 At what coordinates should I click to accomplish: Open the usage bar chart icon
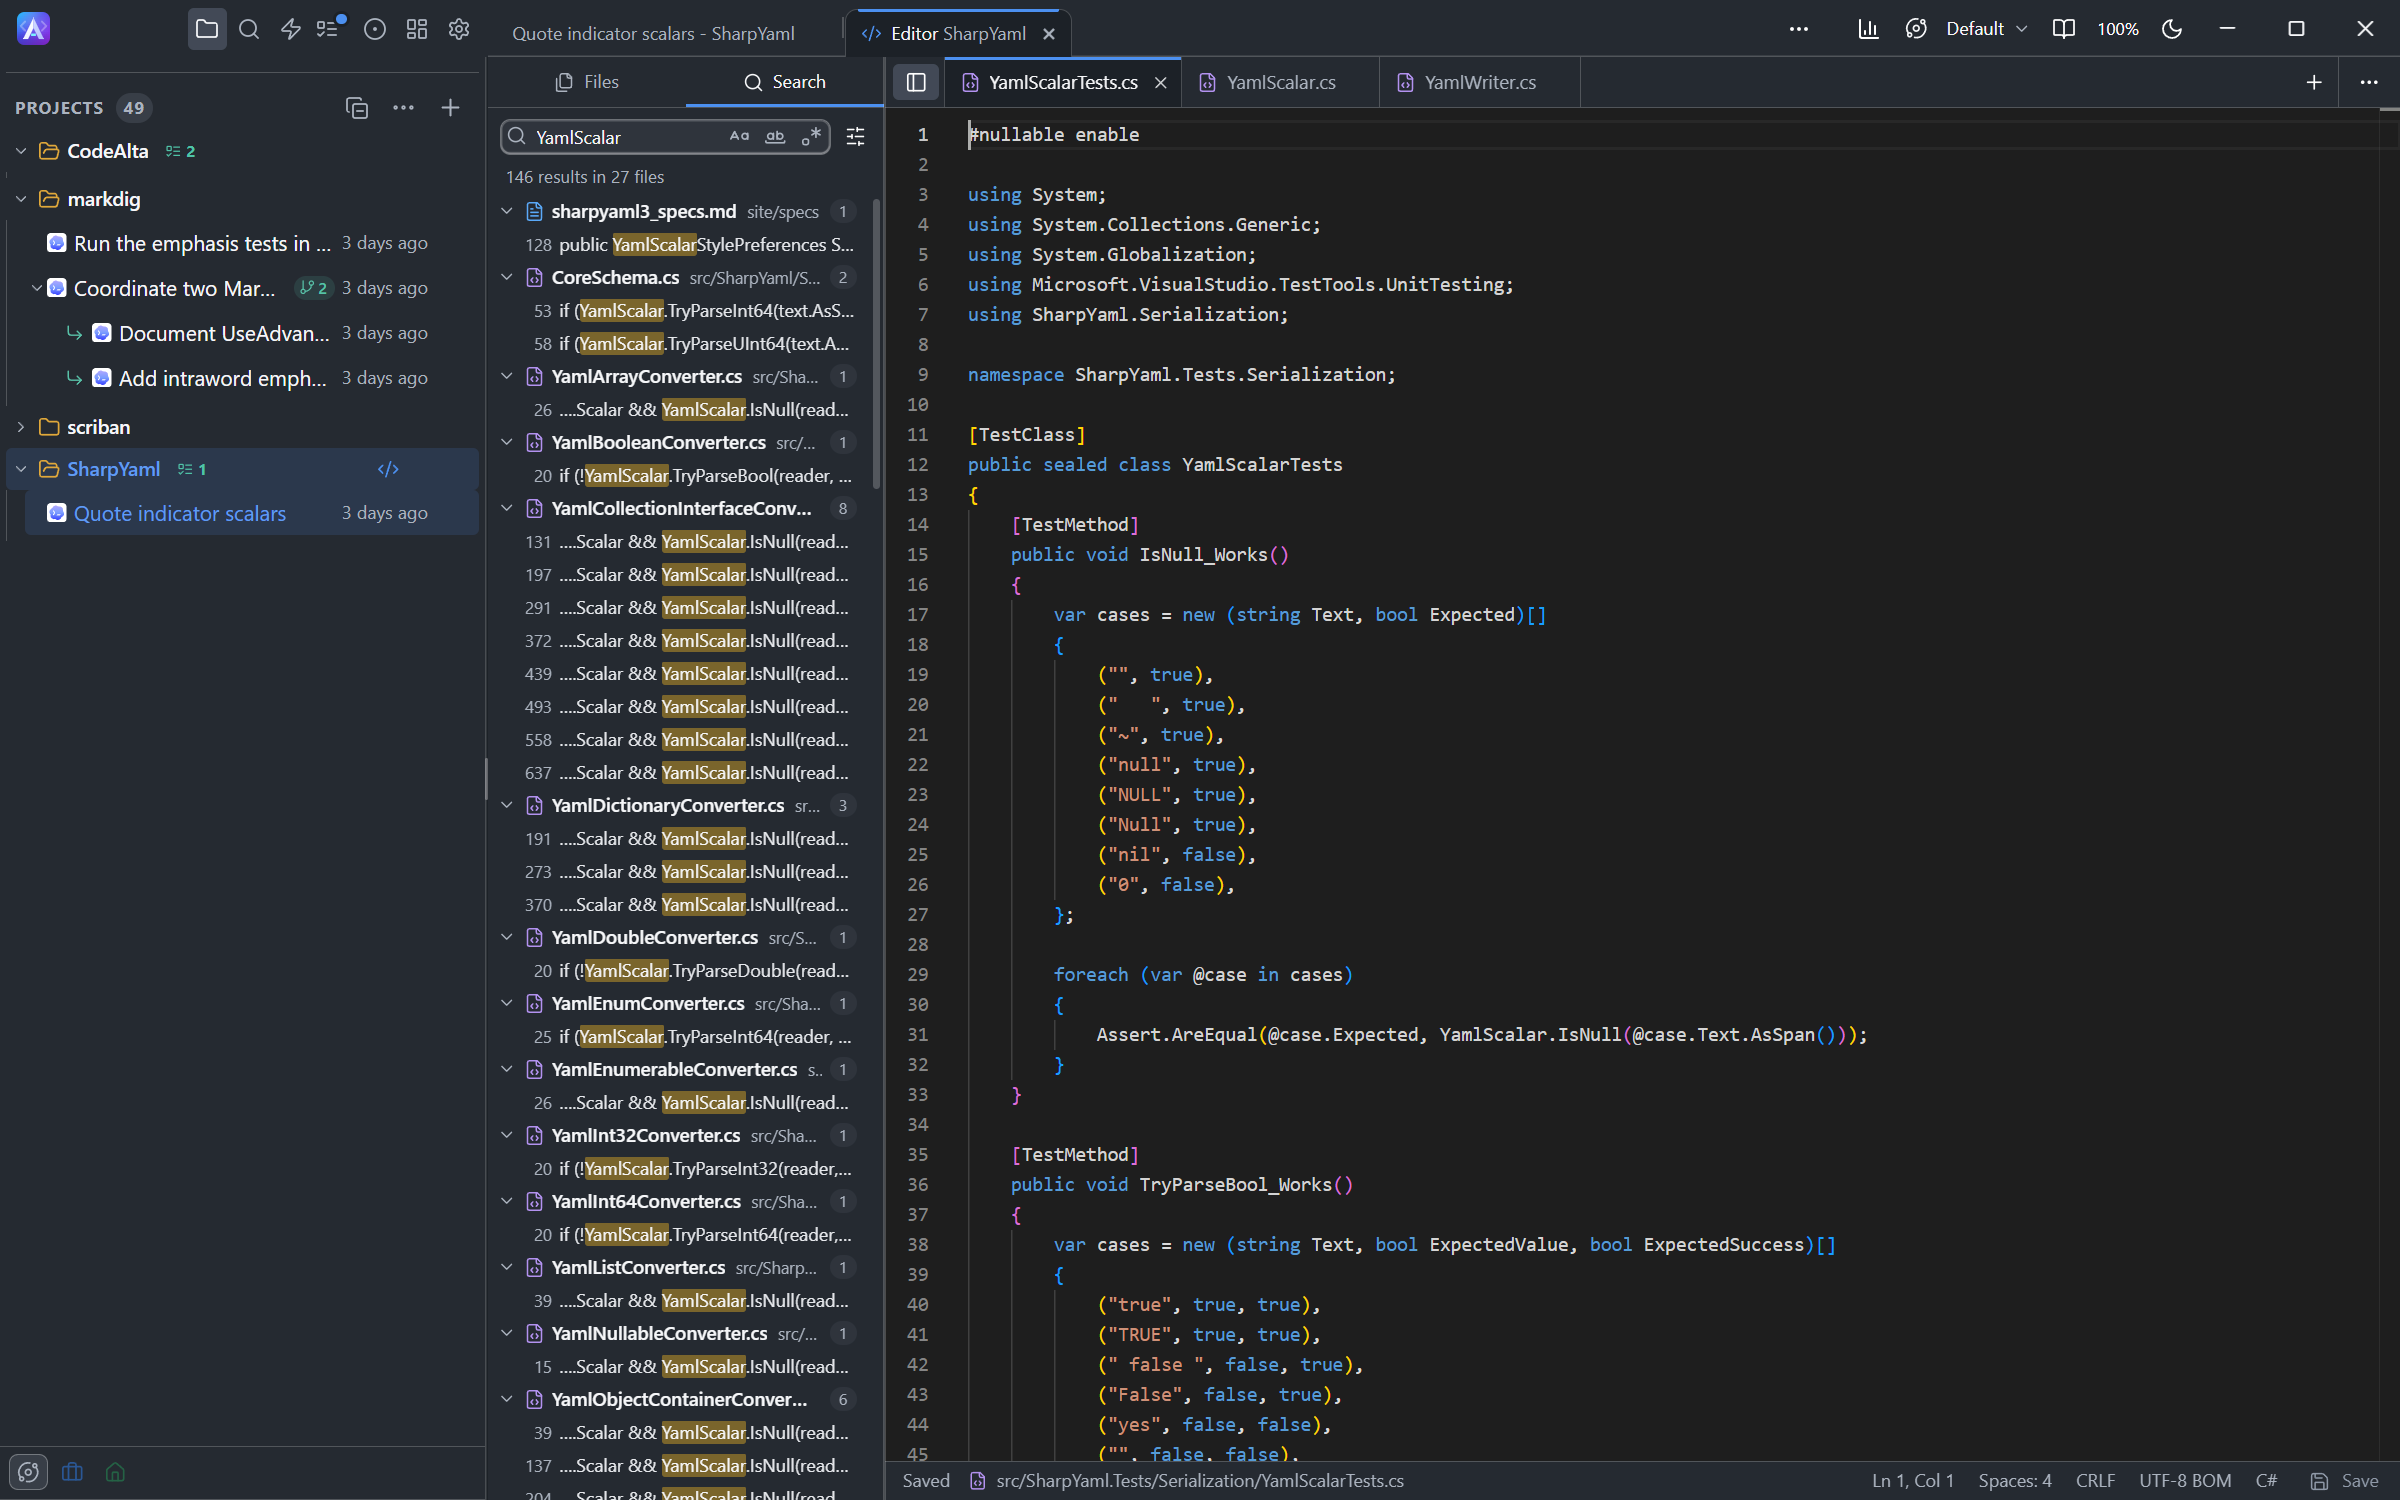(x=1868, y=29)
